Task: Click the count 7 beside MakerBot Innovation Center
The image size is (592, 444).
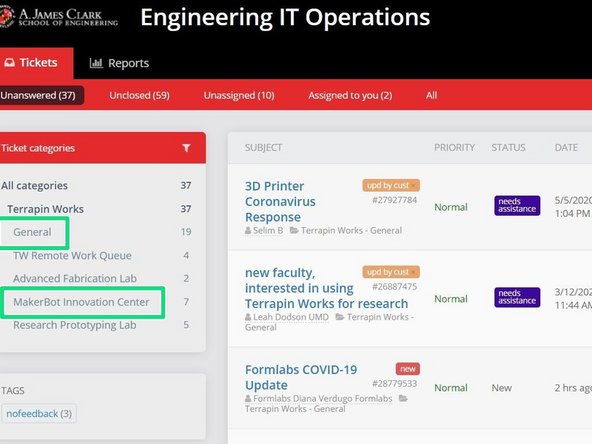Action: click(x=186, y=302)
